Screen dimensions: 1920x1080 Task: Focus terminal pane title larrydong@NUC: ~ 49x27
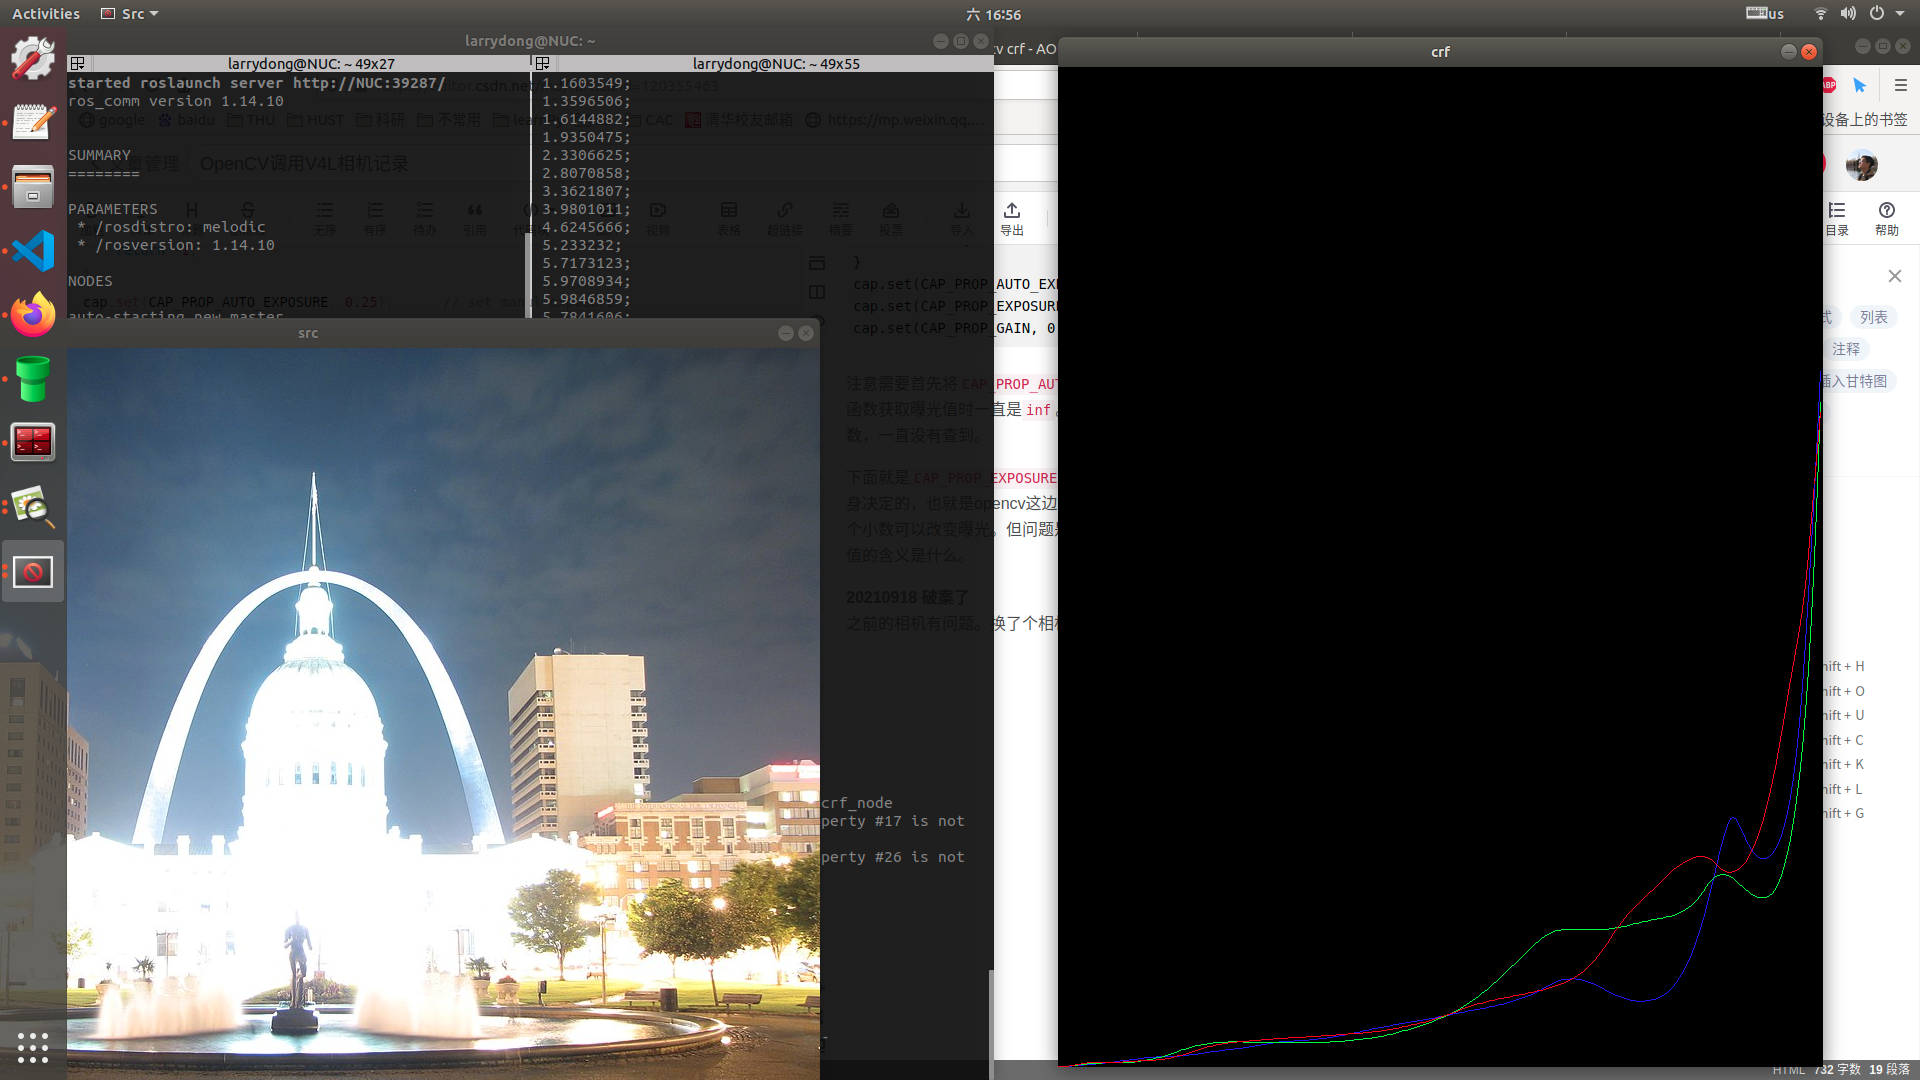pyautogui.click(x=311, y=63)
